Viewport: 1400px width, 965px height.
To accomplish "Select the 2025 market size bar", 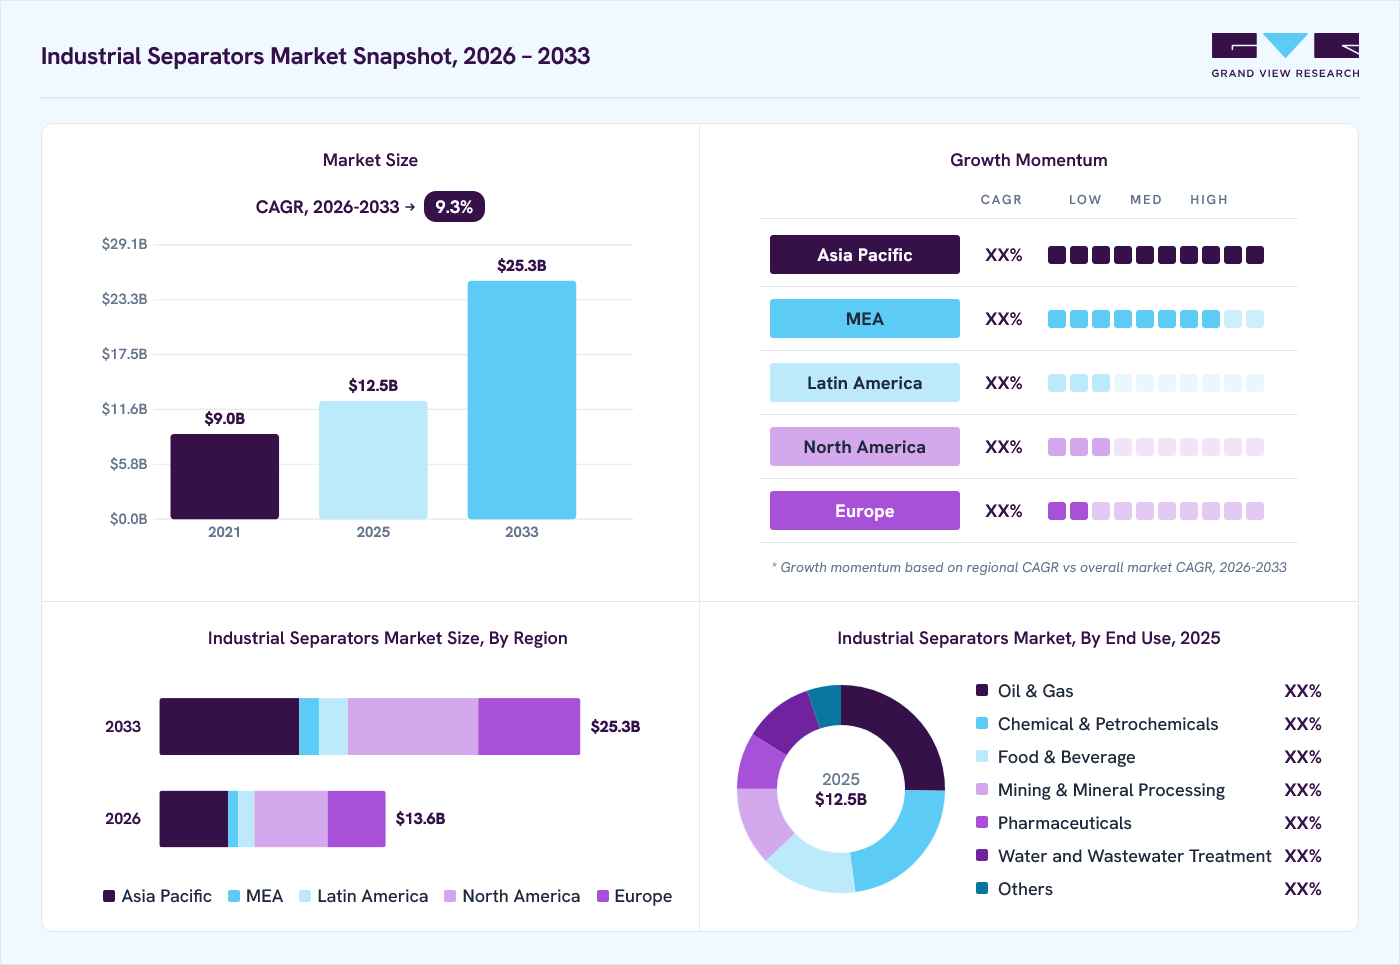I will 373,460.
